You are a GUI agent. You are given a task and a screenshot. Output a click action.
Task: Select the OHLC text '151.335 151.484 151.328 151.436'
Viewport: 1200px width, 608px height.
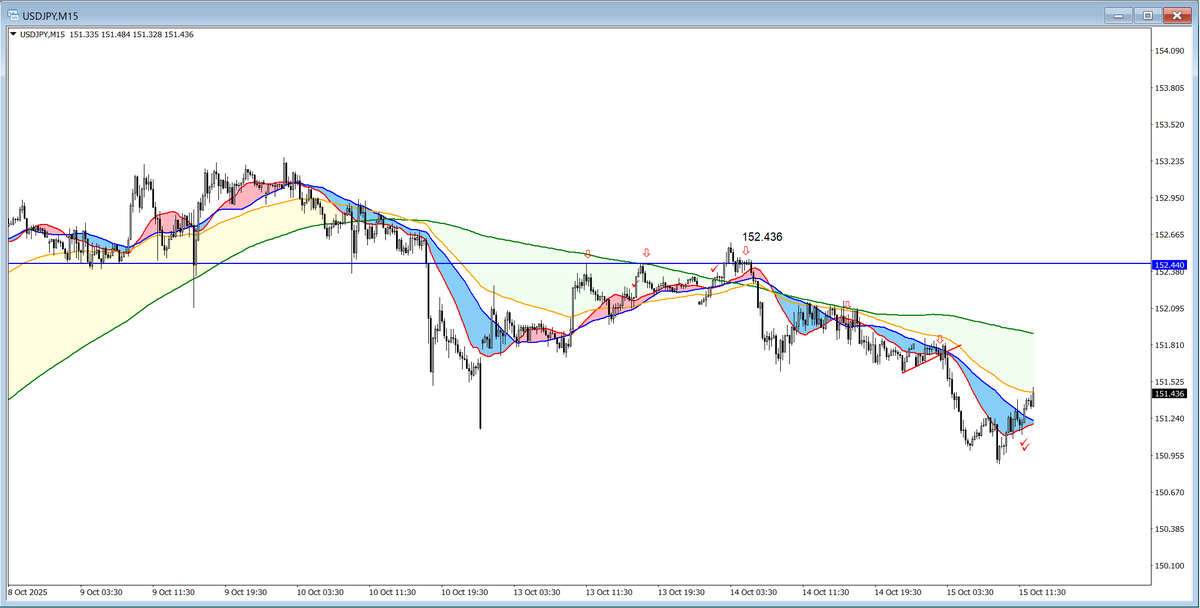pos(129,35)
